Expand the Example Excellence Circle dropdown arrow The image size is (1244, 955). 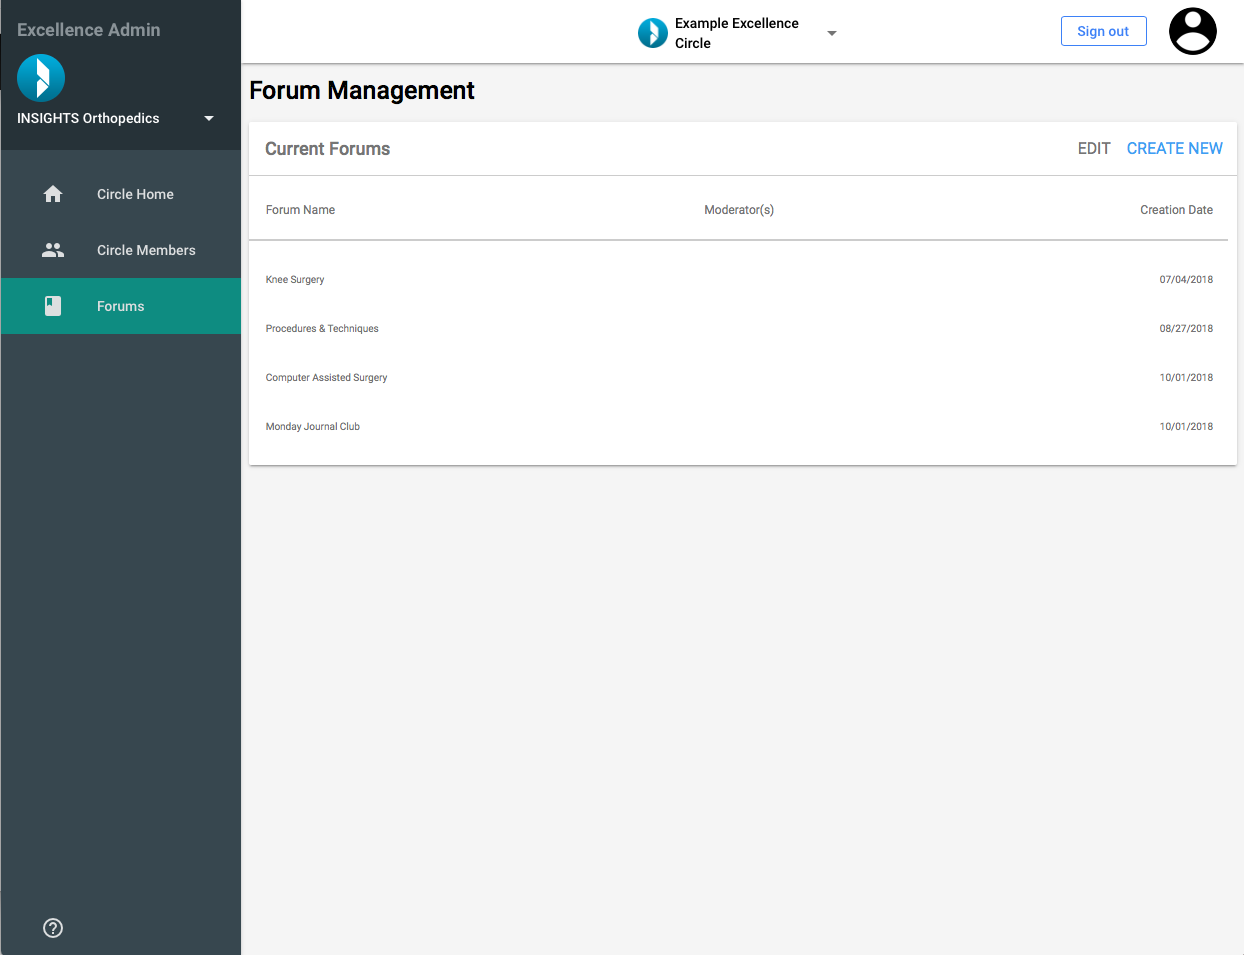831,33
